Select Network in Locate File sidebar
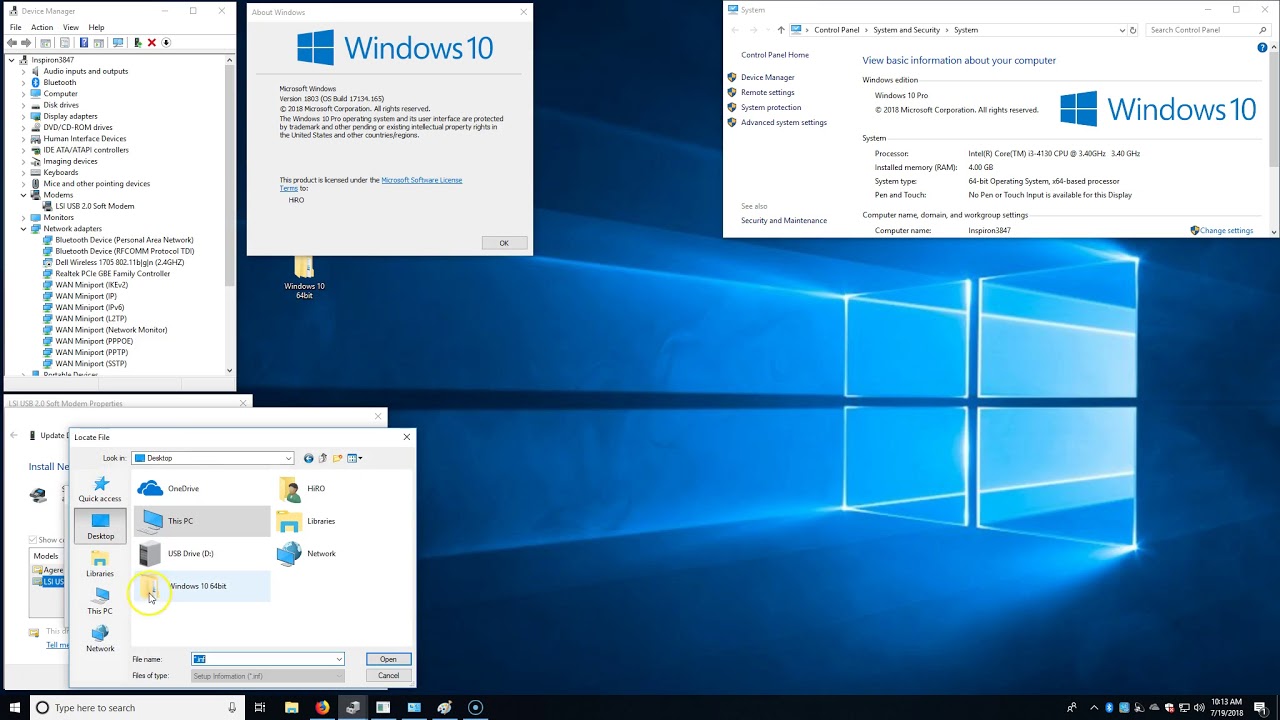1280x720 pixels. coord(100,639)
